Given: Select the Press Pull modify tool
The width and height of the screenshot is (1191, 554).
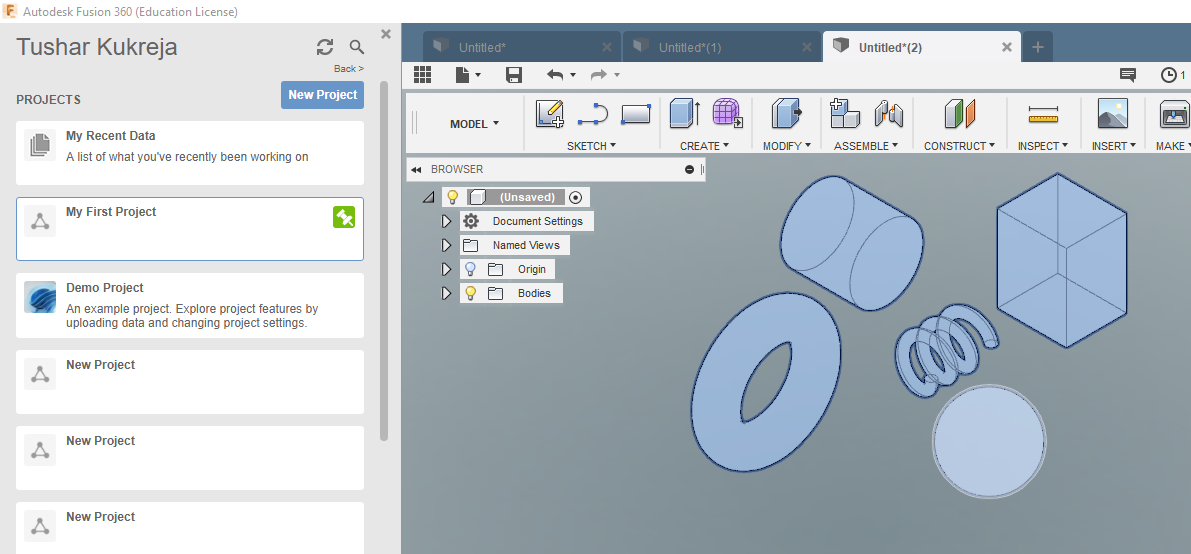Looking at the screenshot, I should [x=787, y=113].
